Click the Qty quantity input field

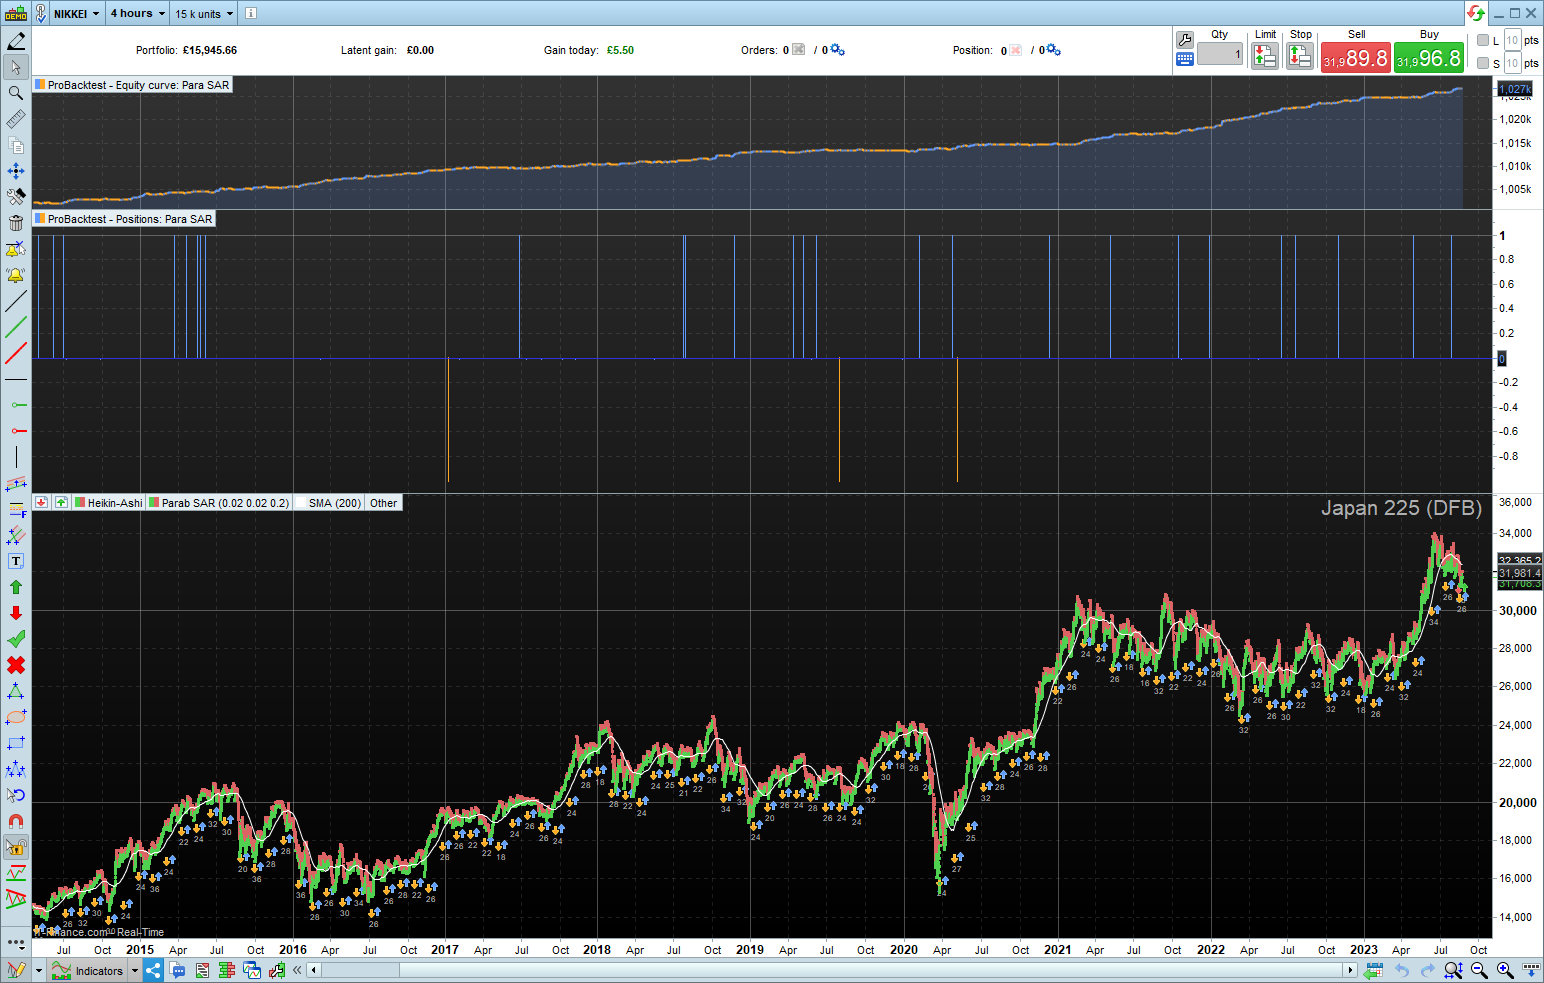tap(1220, 55)
